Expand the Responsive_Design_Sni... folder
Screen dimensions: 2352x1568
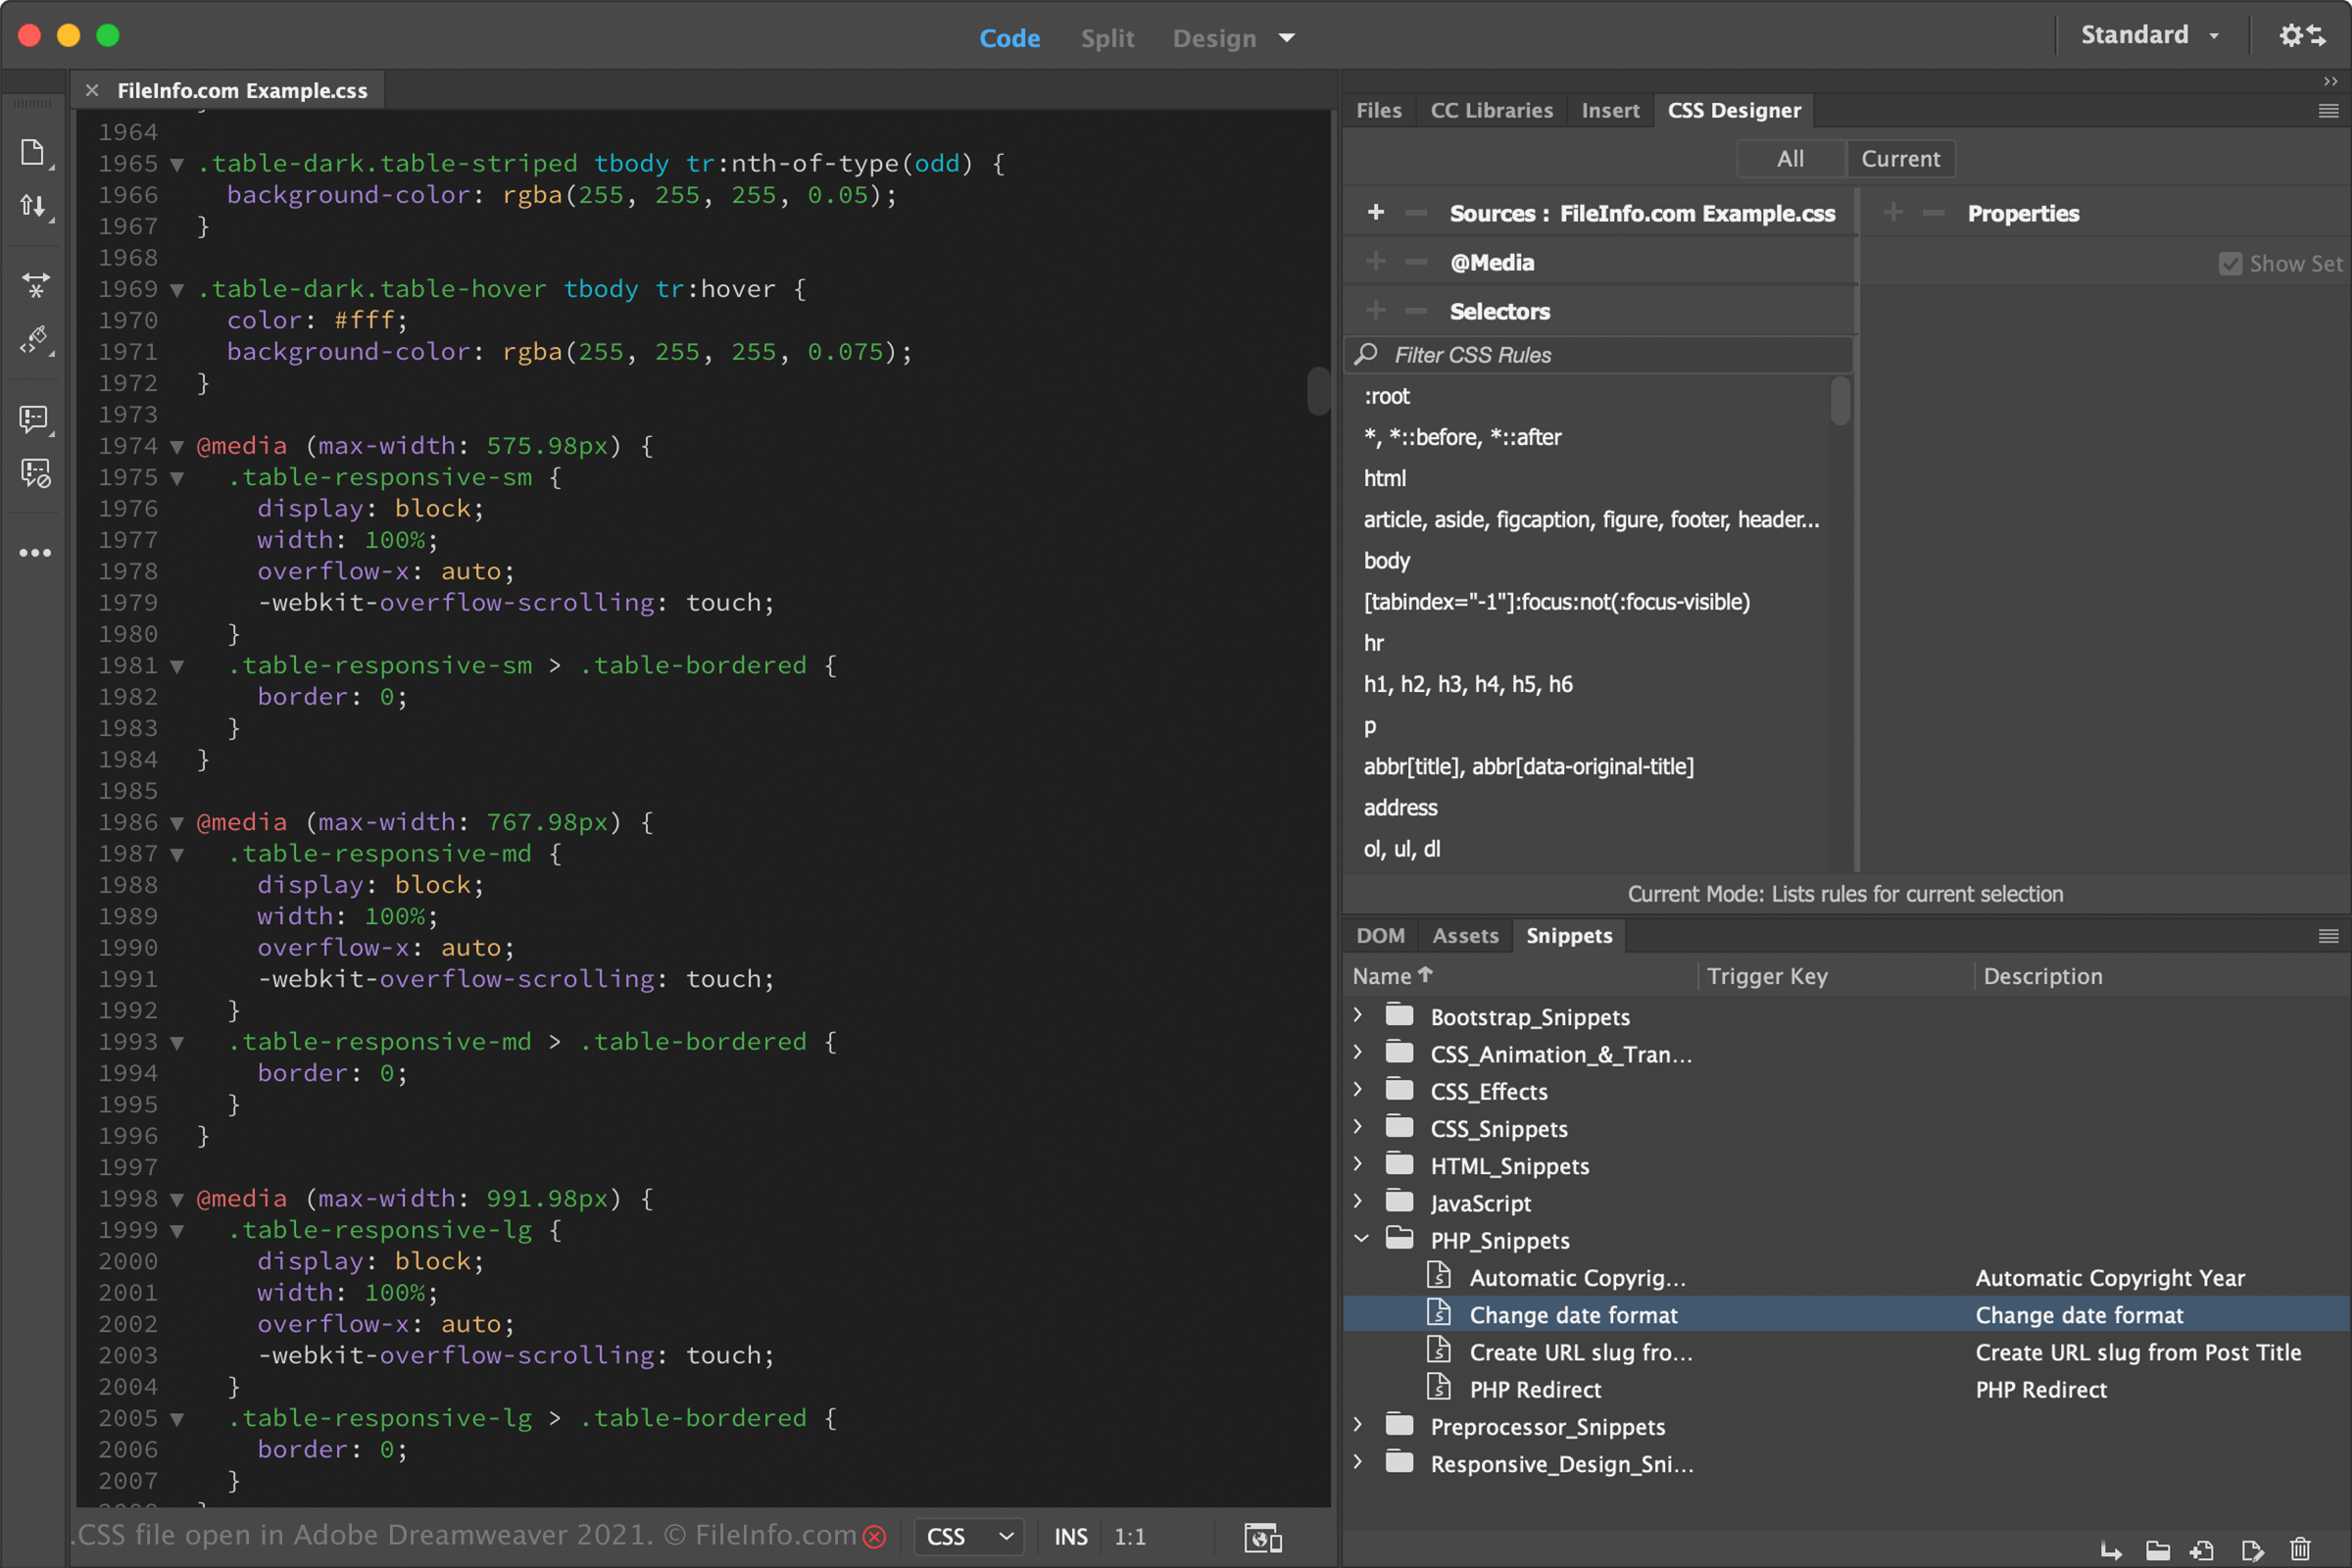(1365, 1463)
